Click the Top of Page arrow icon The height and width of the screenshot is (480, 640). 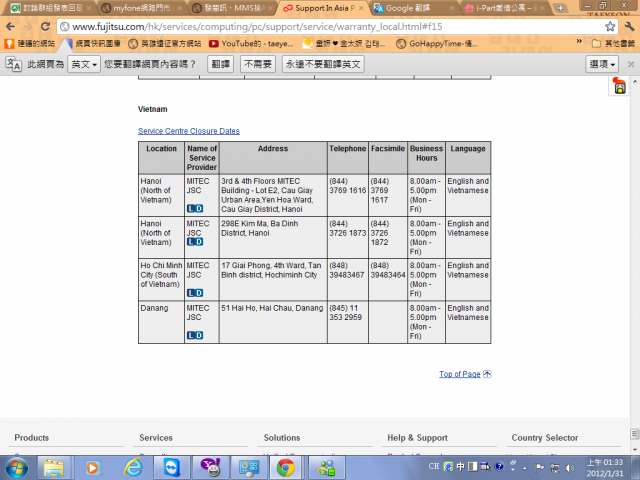487,374
